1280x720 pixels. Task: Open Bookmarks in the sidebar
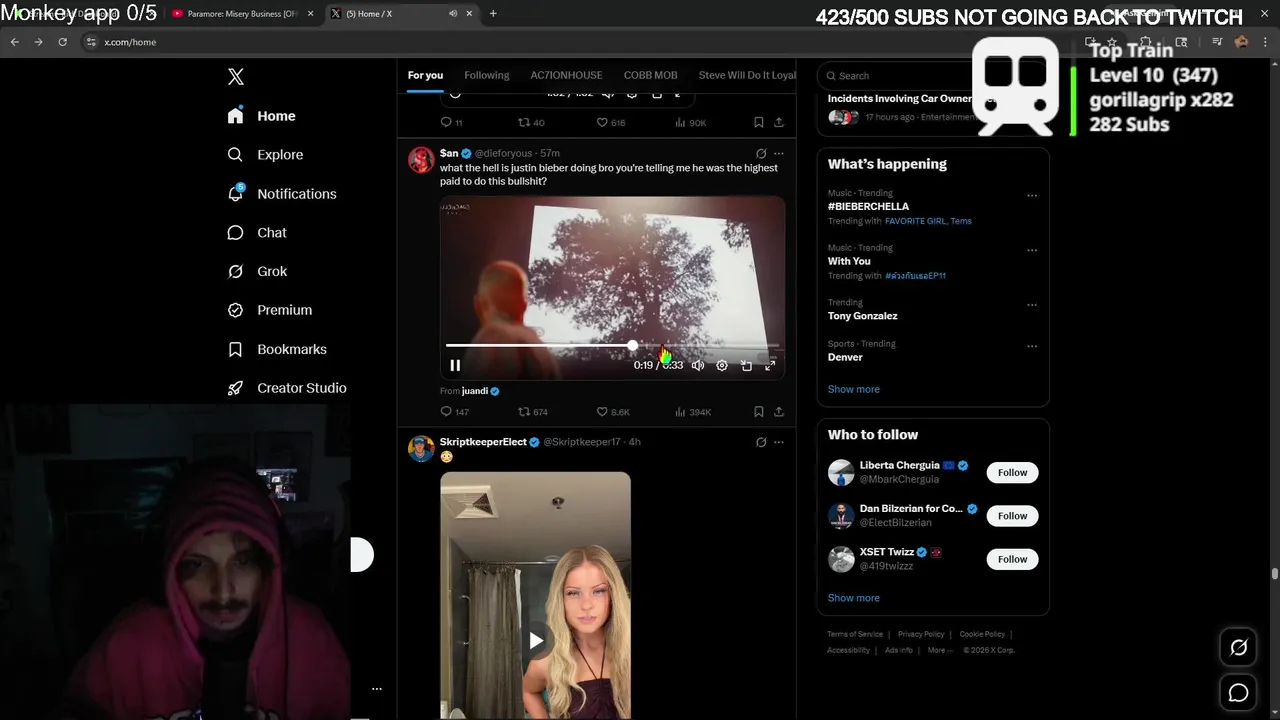click(277, 349)
